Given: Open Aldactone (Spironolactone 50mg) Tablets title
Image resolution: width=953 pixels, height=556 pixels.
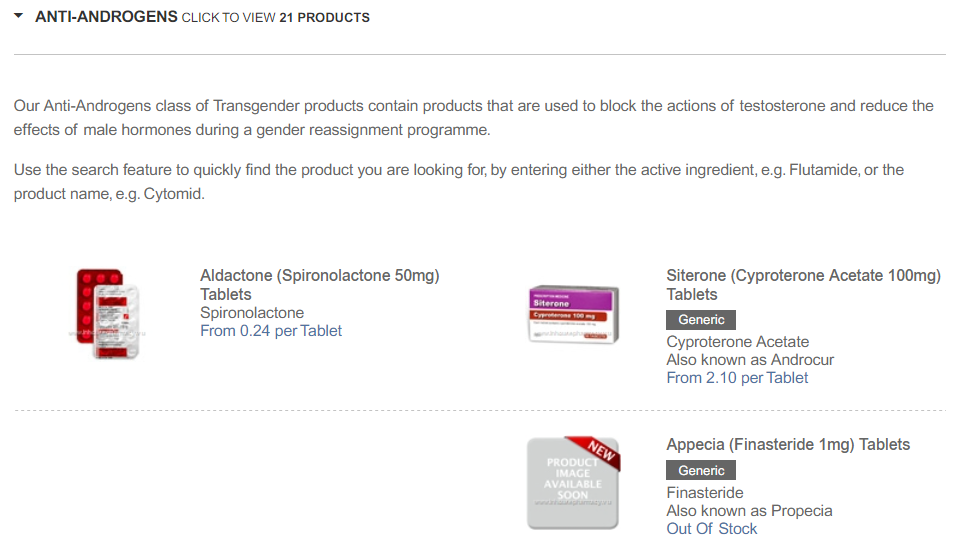Looking at the screenshot, I should [x=319, y=284].
